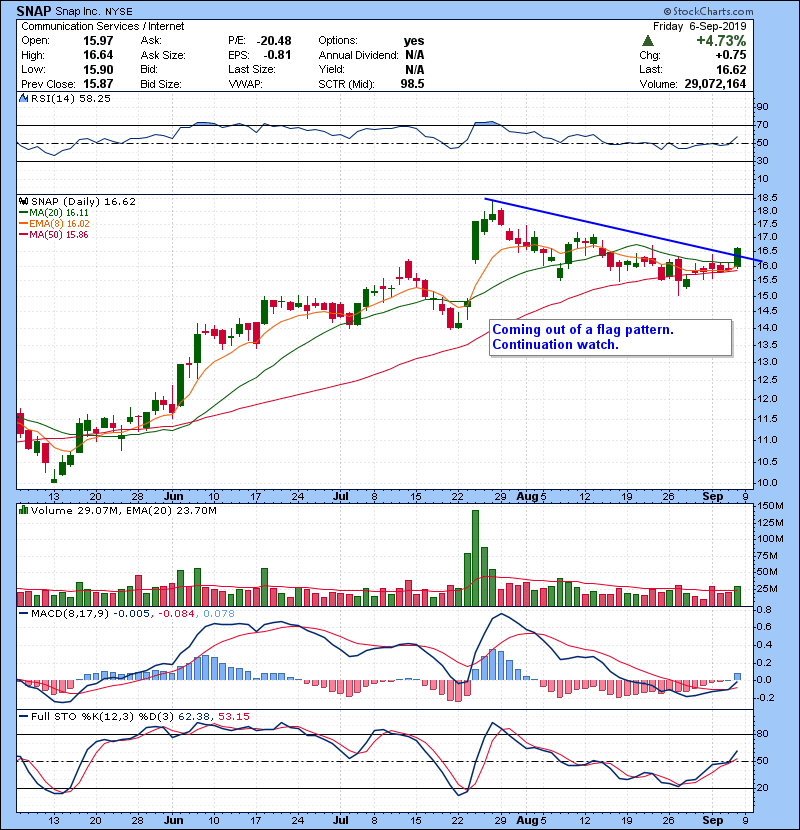
Task: Click the tallest green volume spike bar
Action: click(x=475, y=558)
